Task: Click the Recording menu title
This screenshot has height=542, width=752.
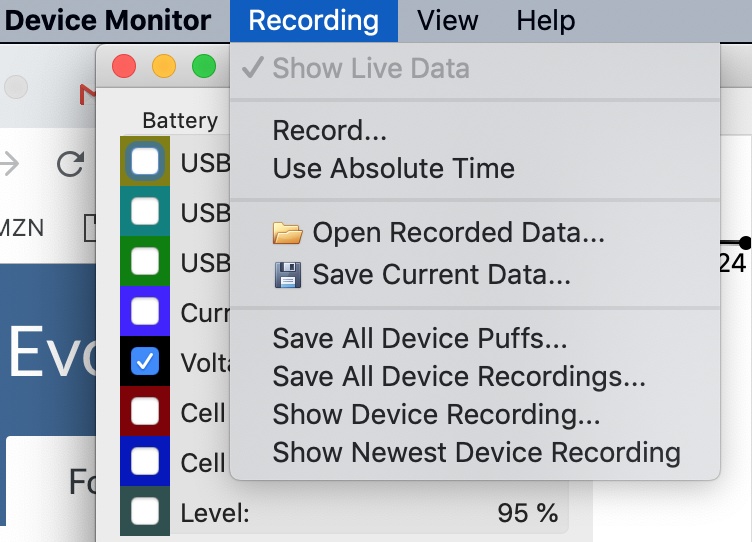Action: pyautogui.click(x=313, y=20)
